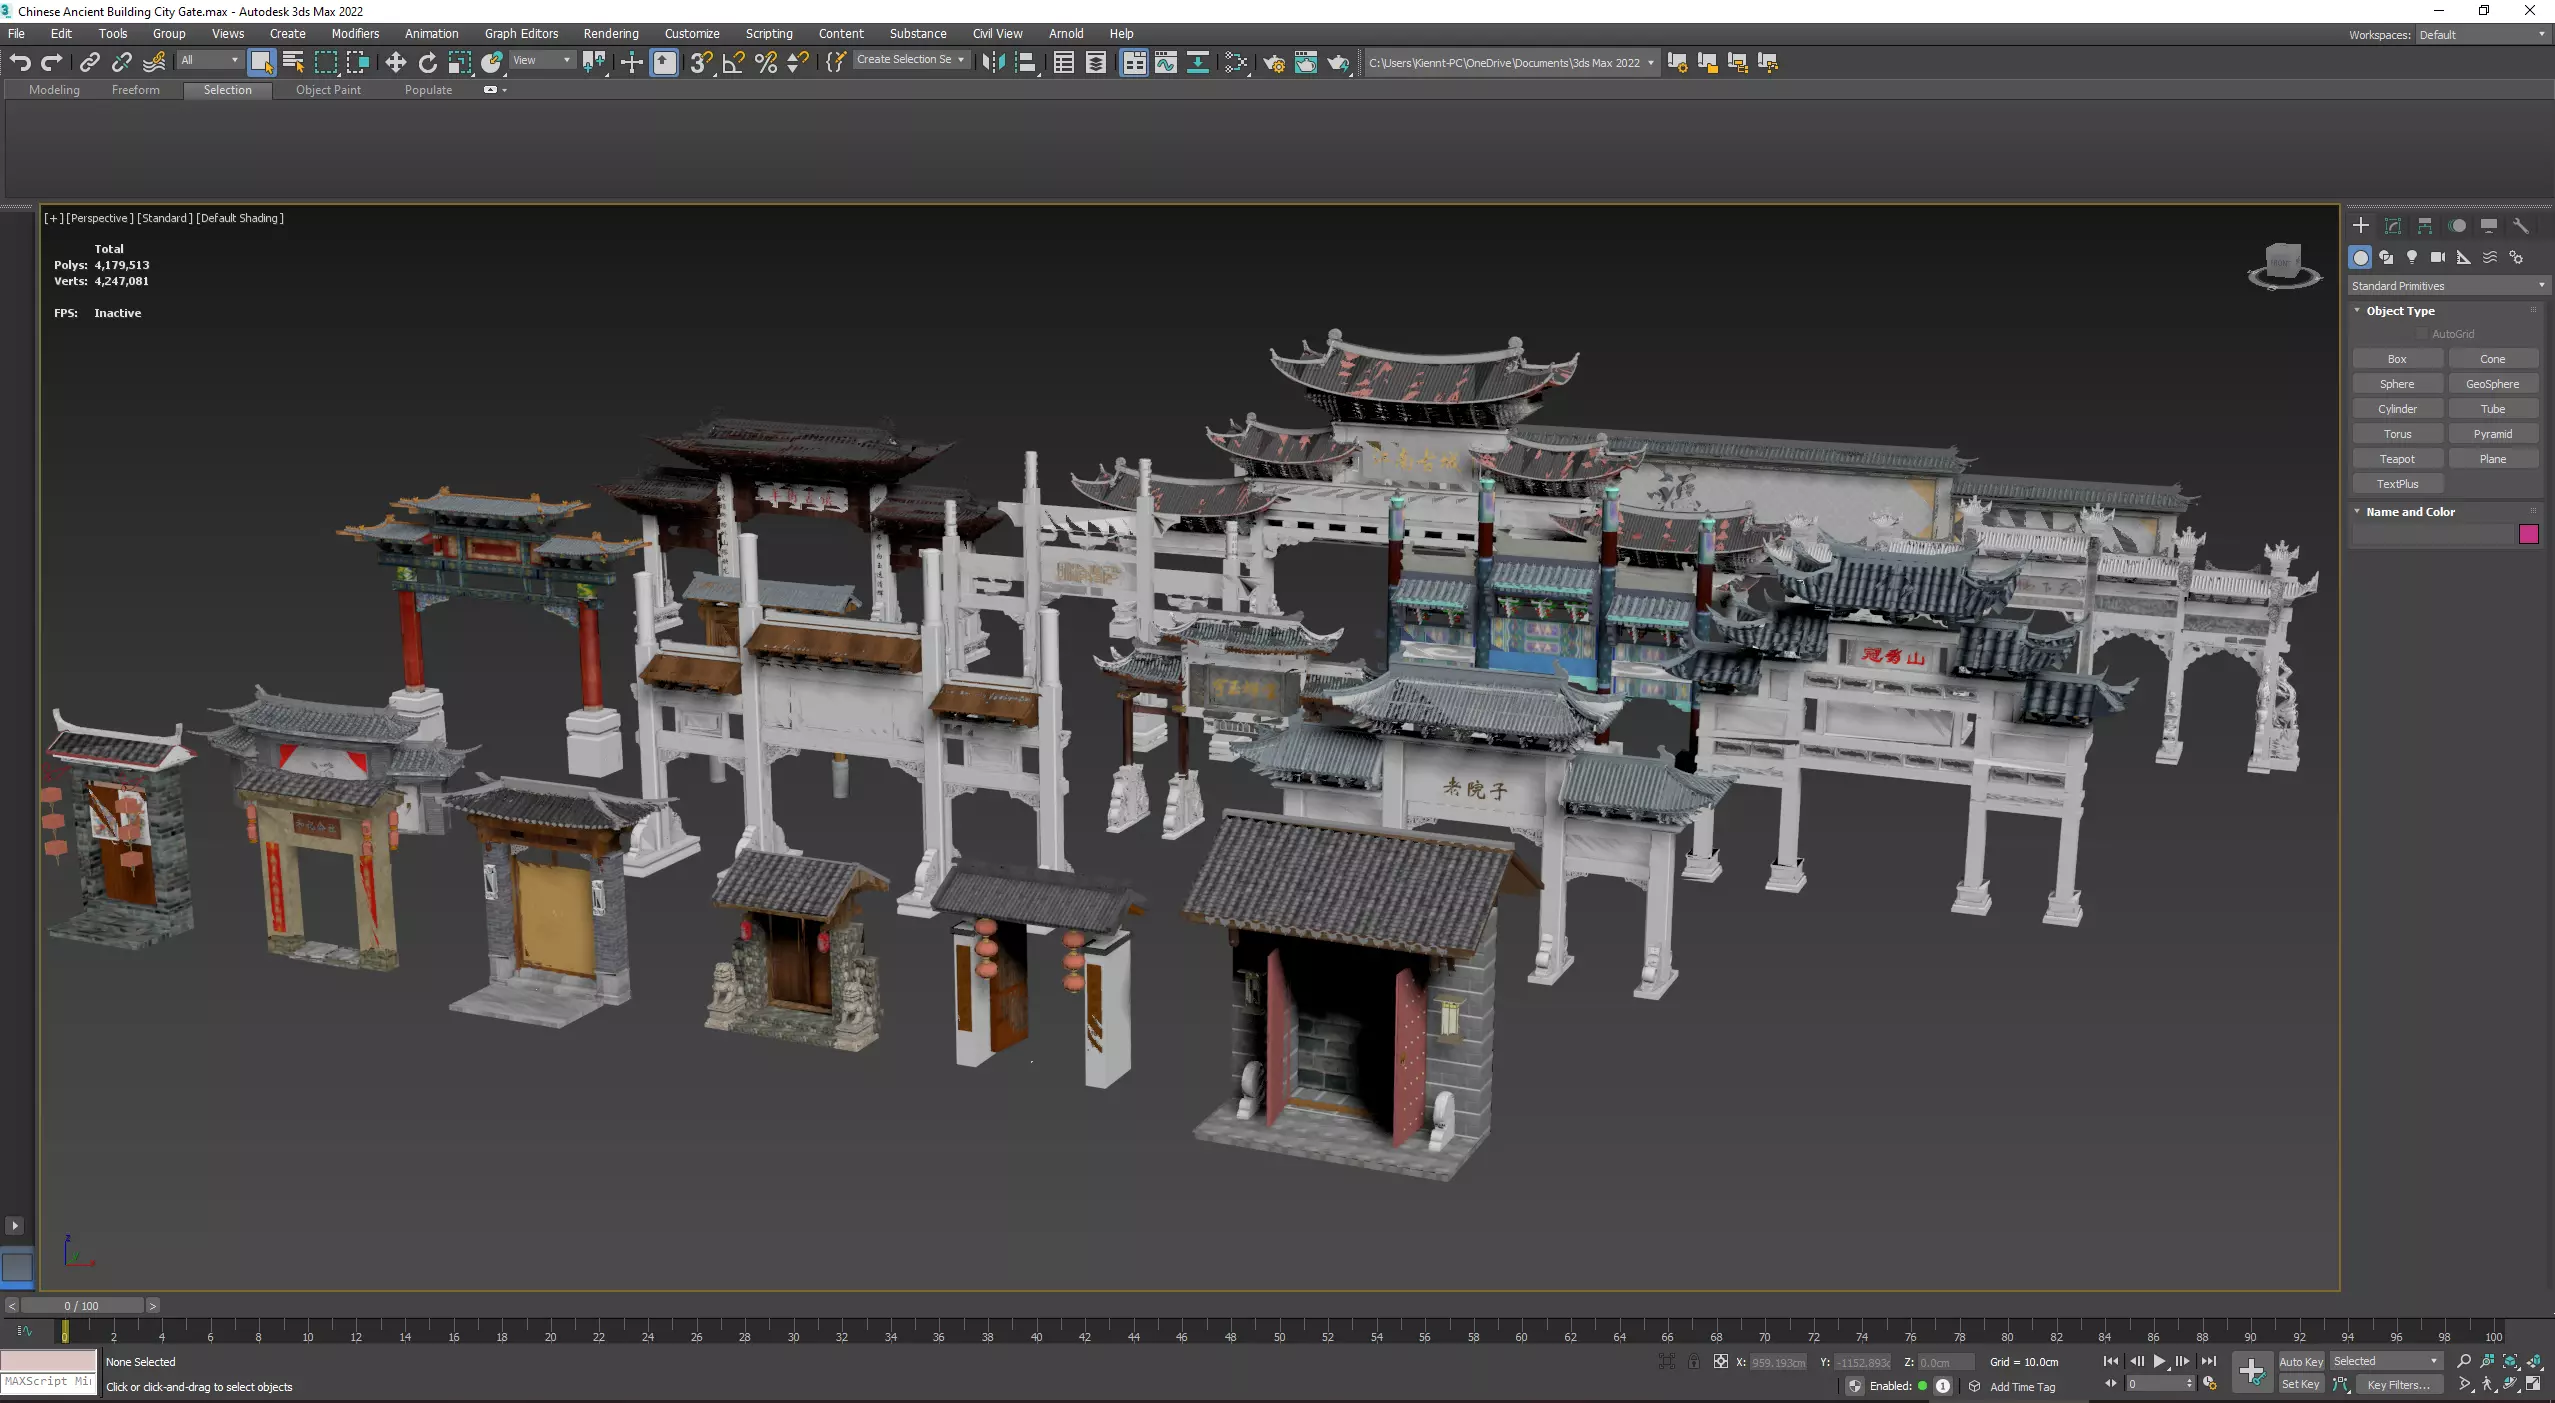Image resolution: width=2555 pixels, height=1403 pixels.
Task: Open the selection filter All dropdown
Action: tap(209, 61)
